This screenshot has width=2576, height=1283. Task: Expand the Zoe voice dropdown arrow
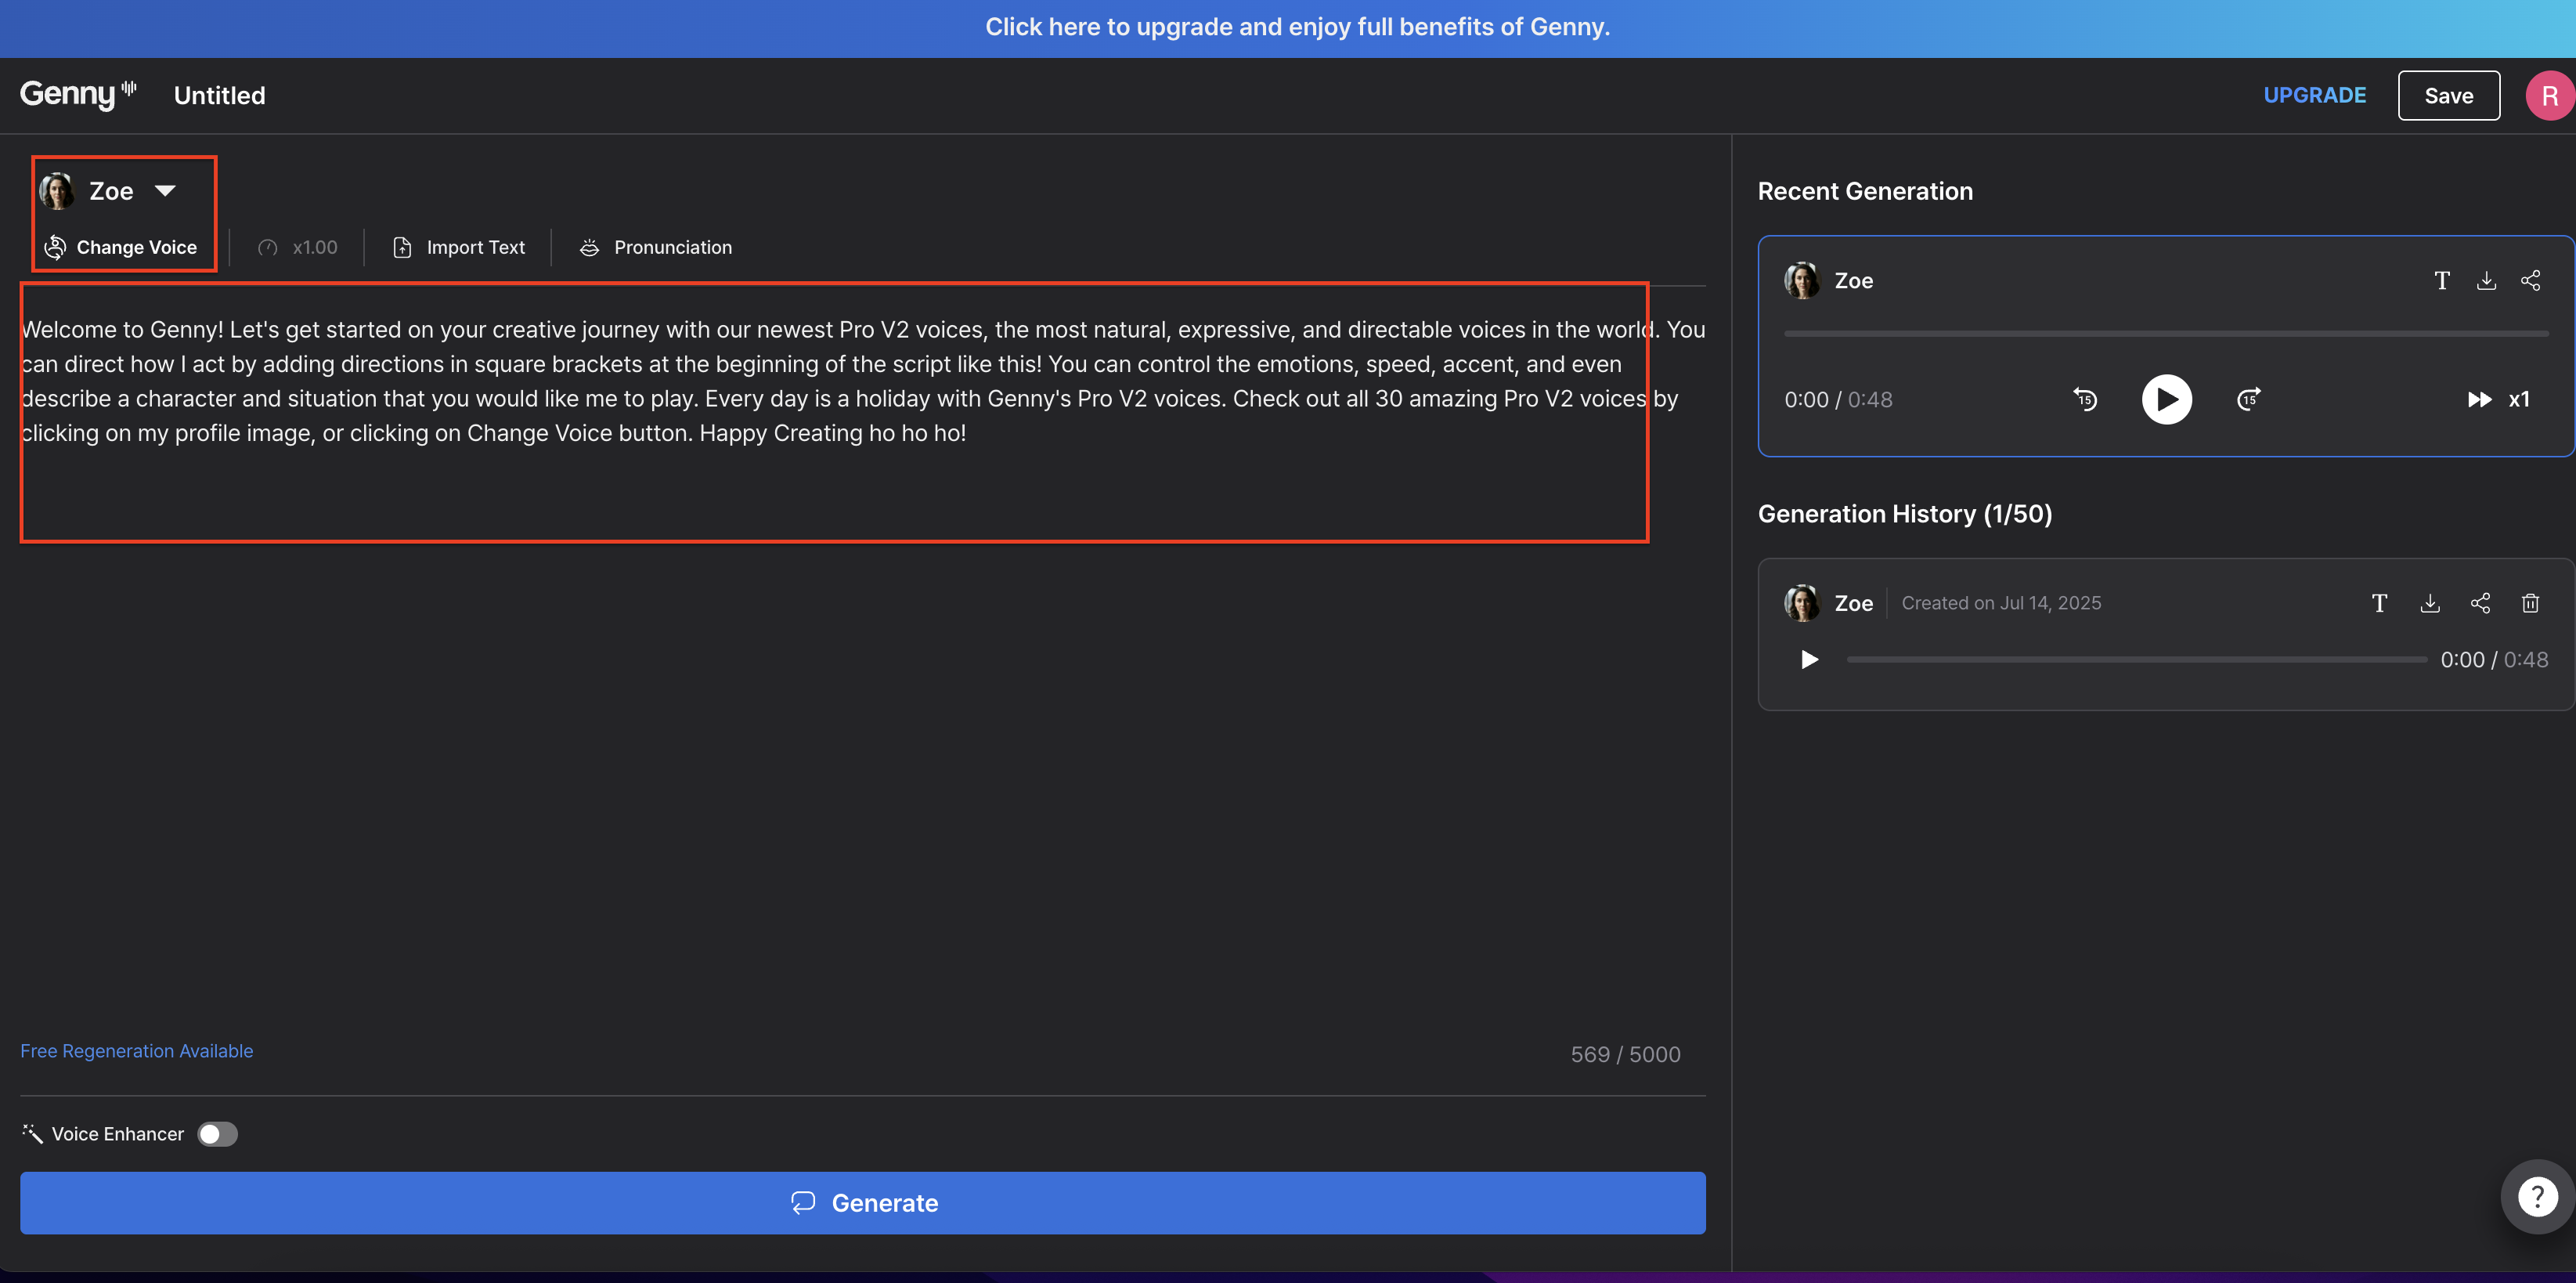point(165,191)
